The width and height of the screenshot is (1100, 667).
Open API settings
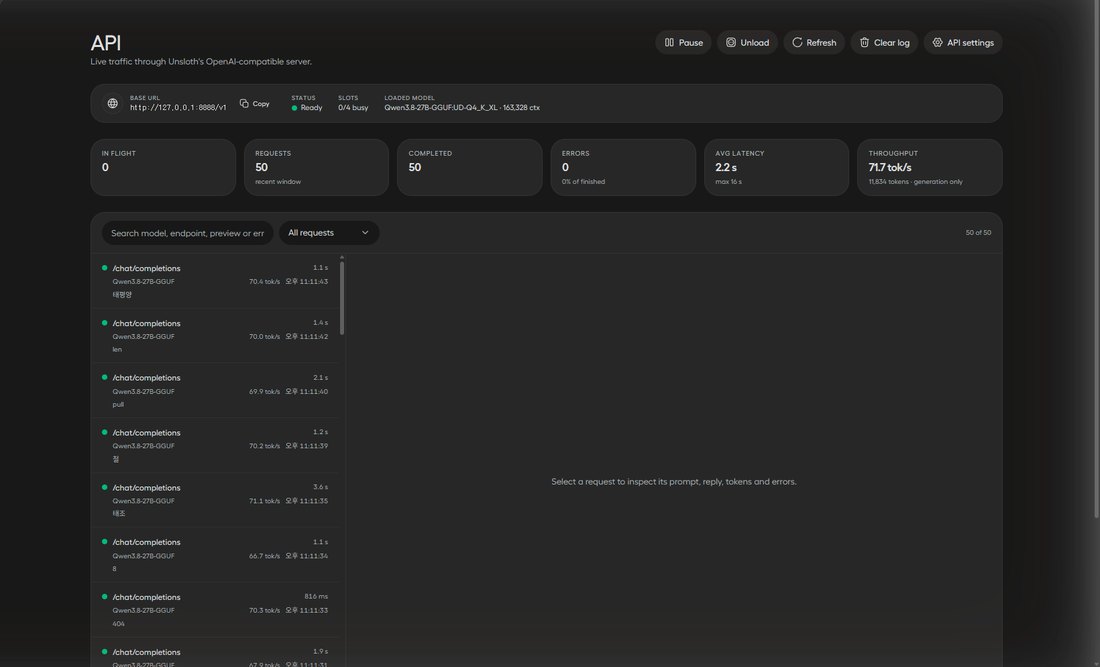click(x=962, y=43)
